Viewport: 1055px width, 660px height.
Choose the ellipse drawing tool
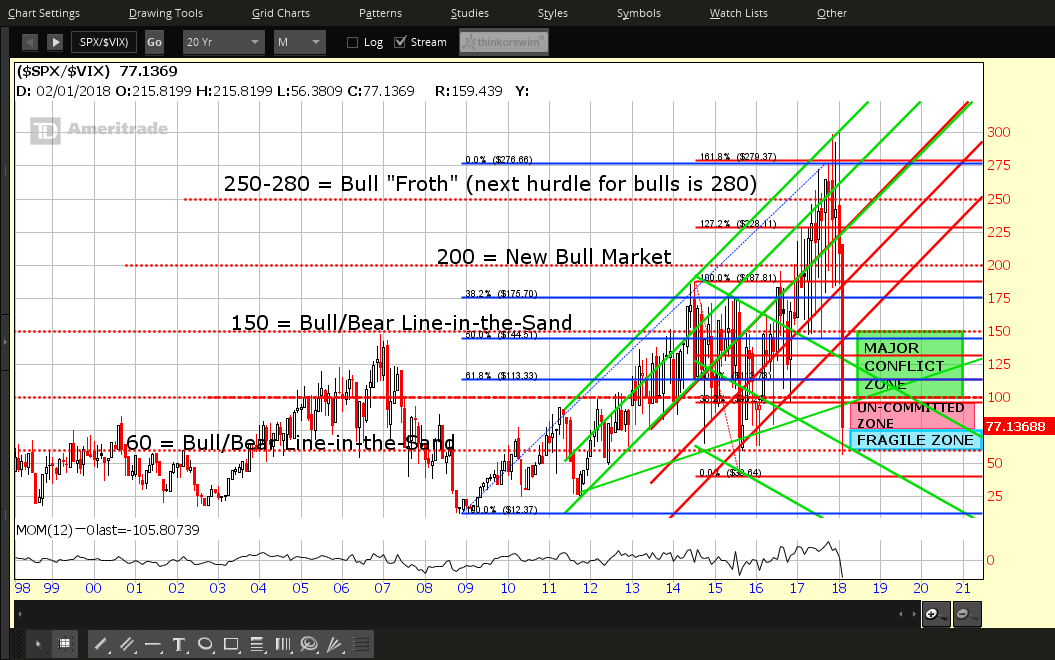[x=205, y=644]
